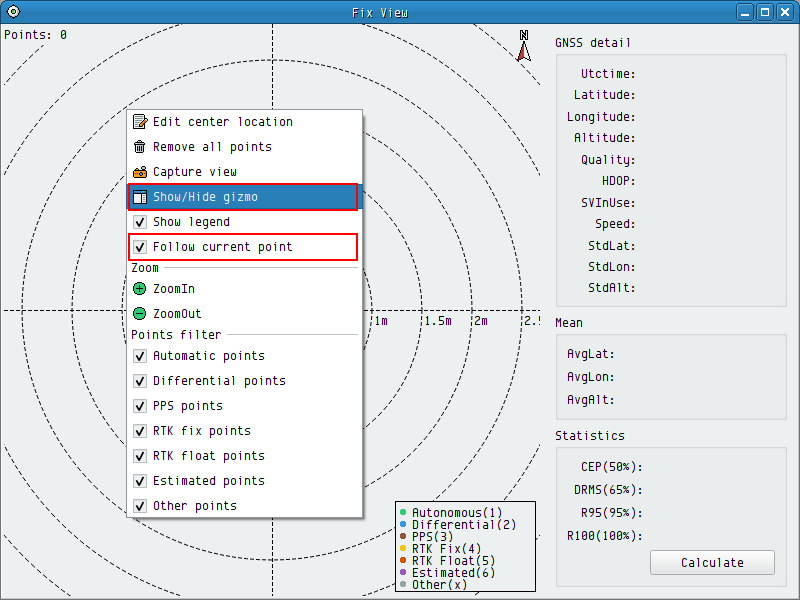Viewport: 800px width, 600px height.
Task: Click green Autonomous(1) legend dot
Action: [403, 512]
